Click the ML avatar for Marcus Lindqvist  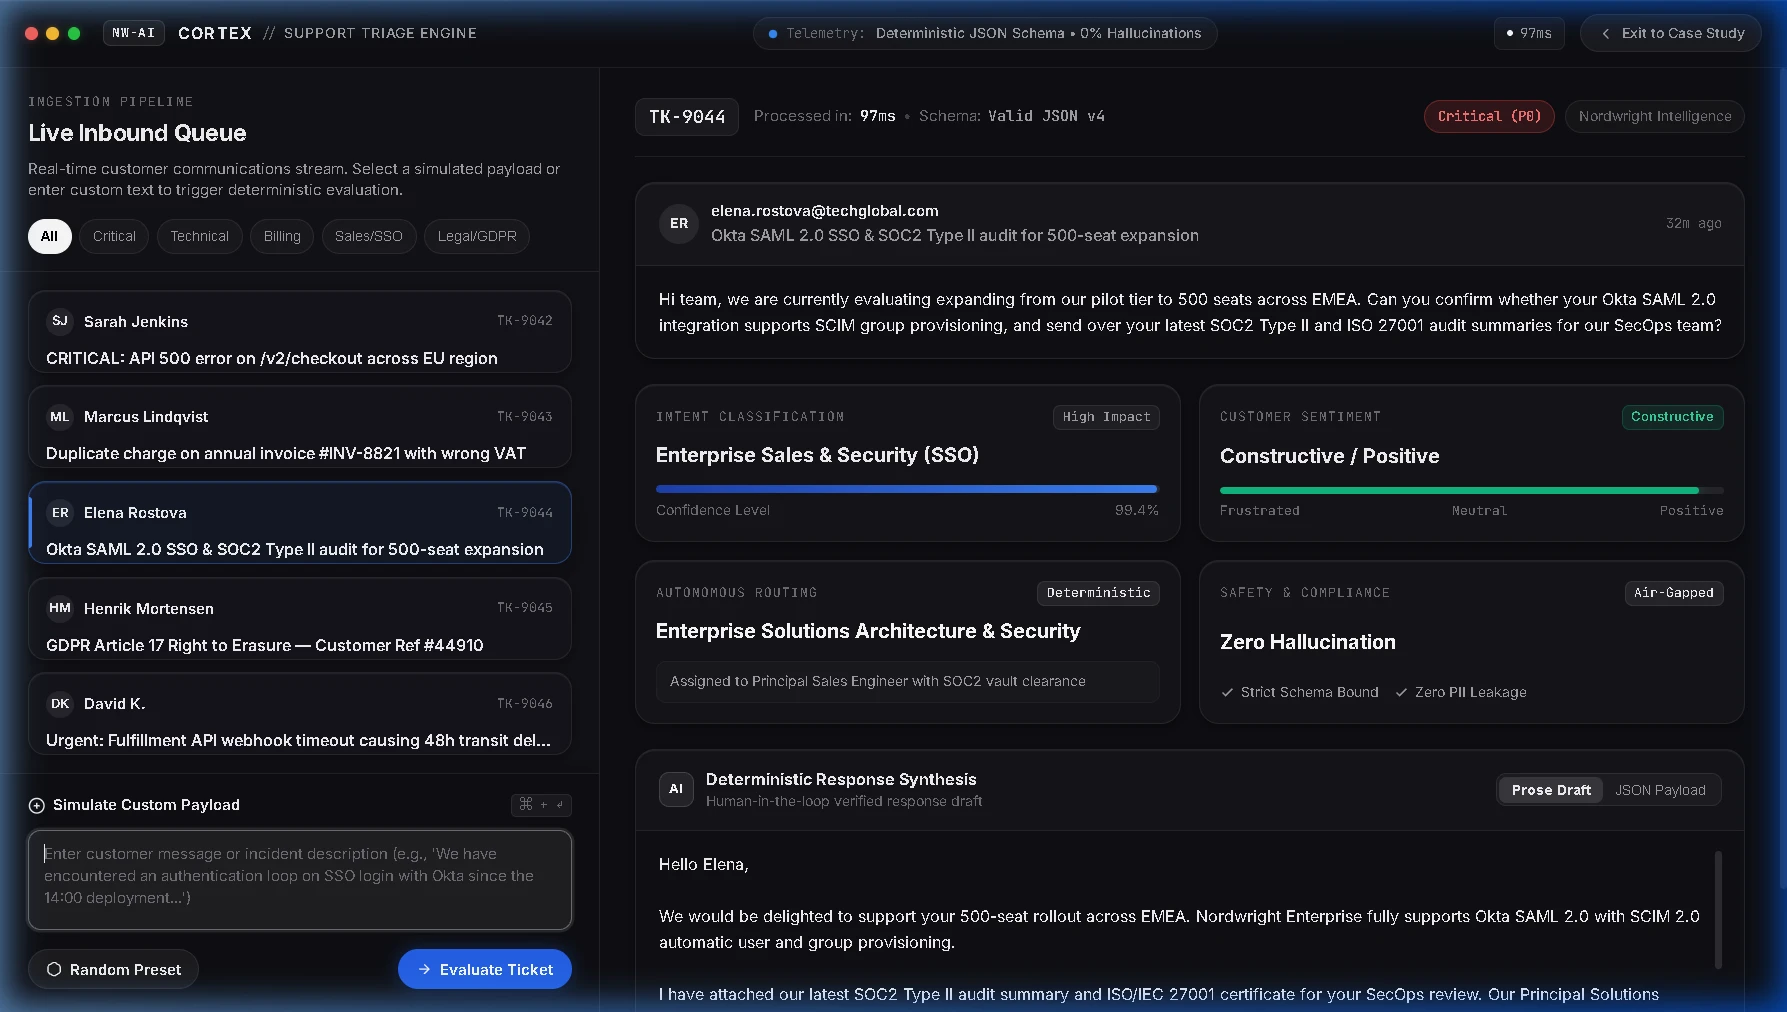click(x=60, y=417)
